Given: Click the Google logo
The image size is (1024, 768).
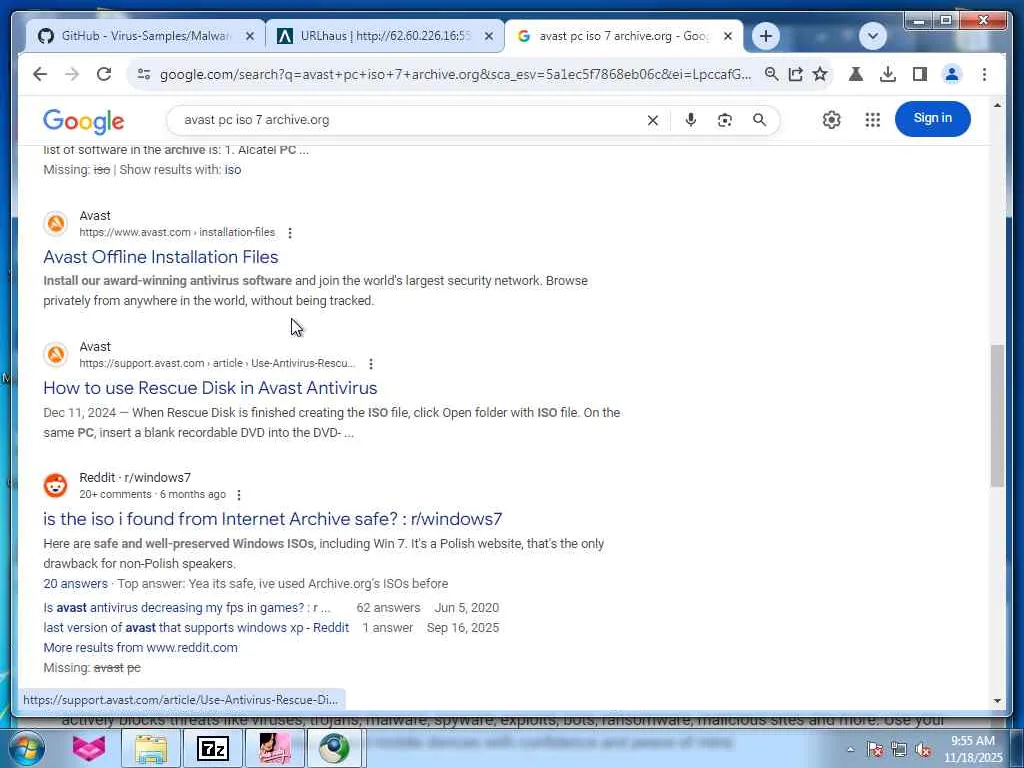Looking at the screenshot, I should pos(84,121).
